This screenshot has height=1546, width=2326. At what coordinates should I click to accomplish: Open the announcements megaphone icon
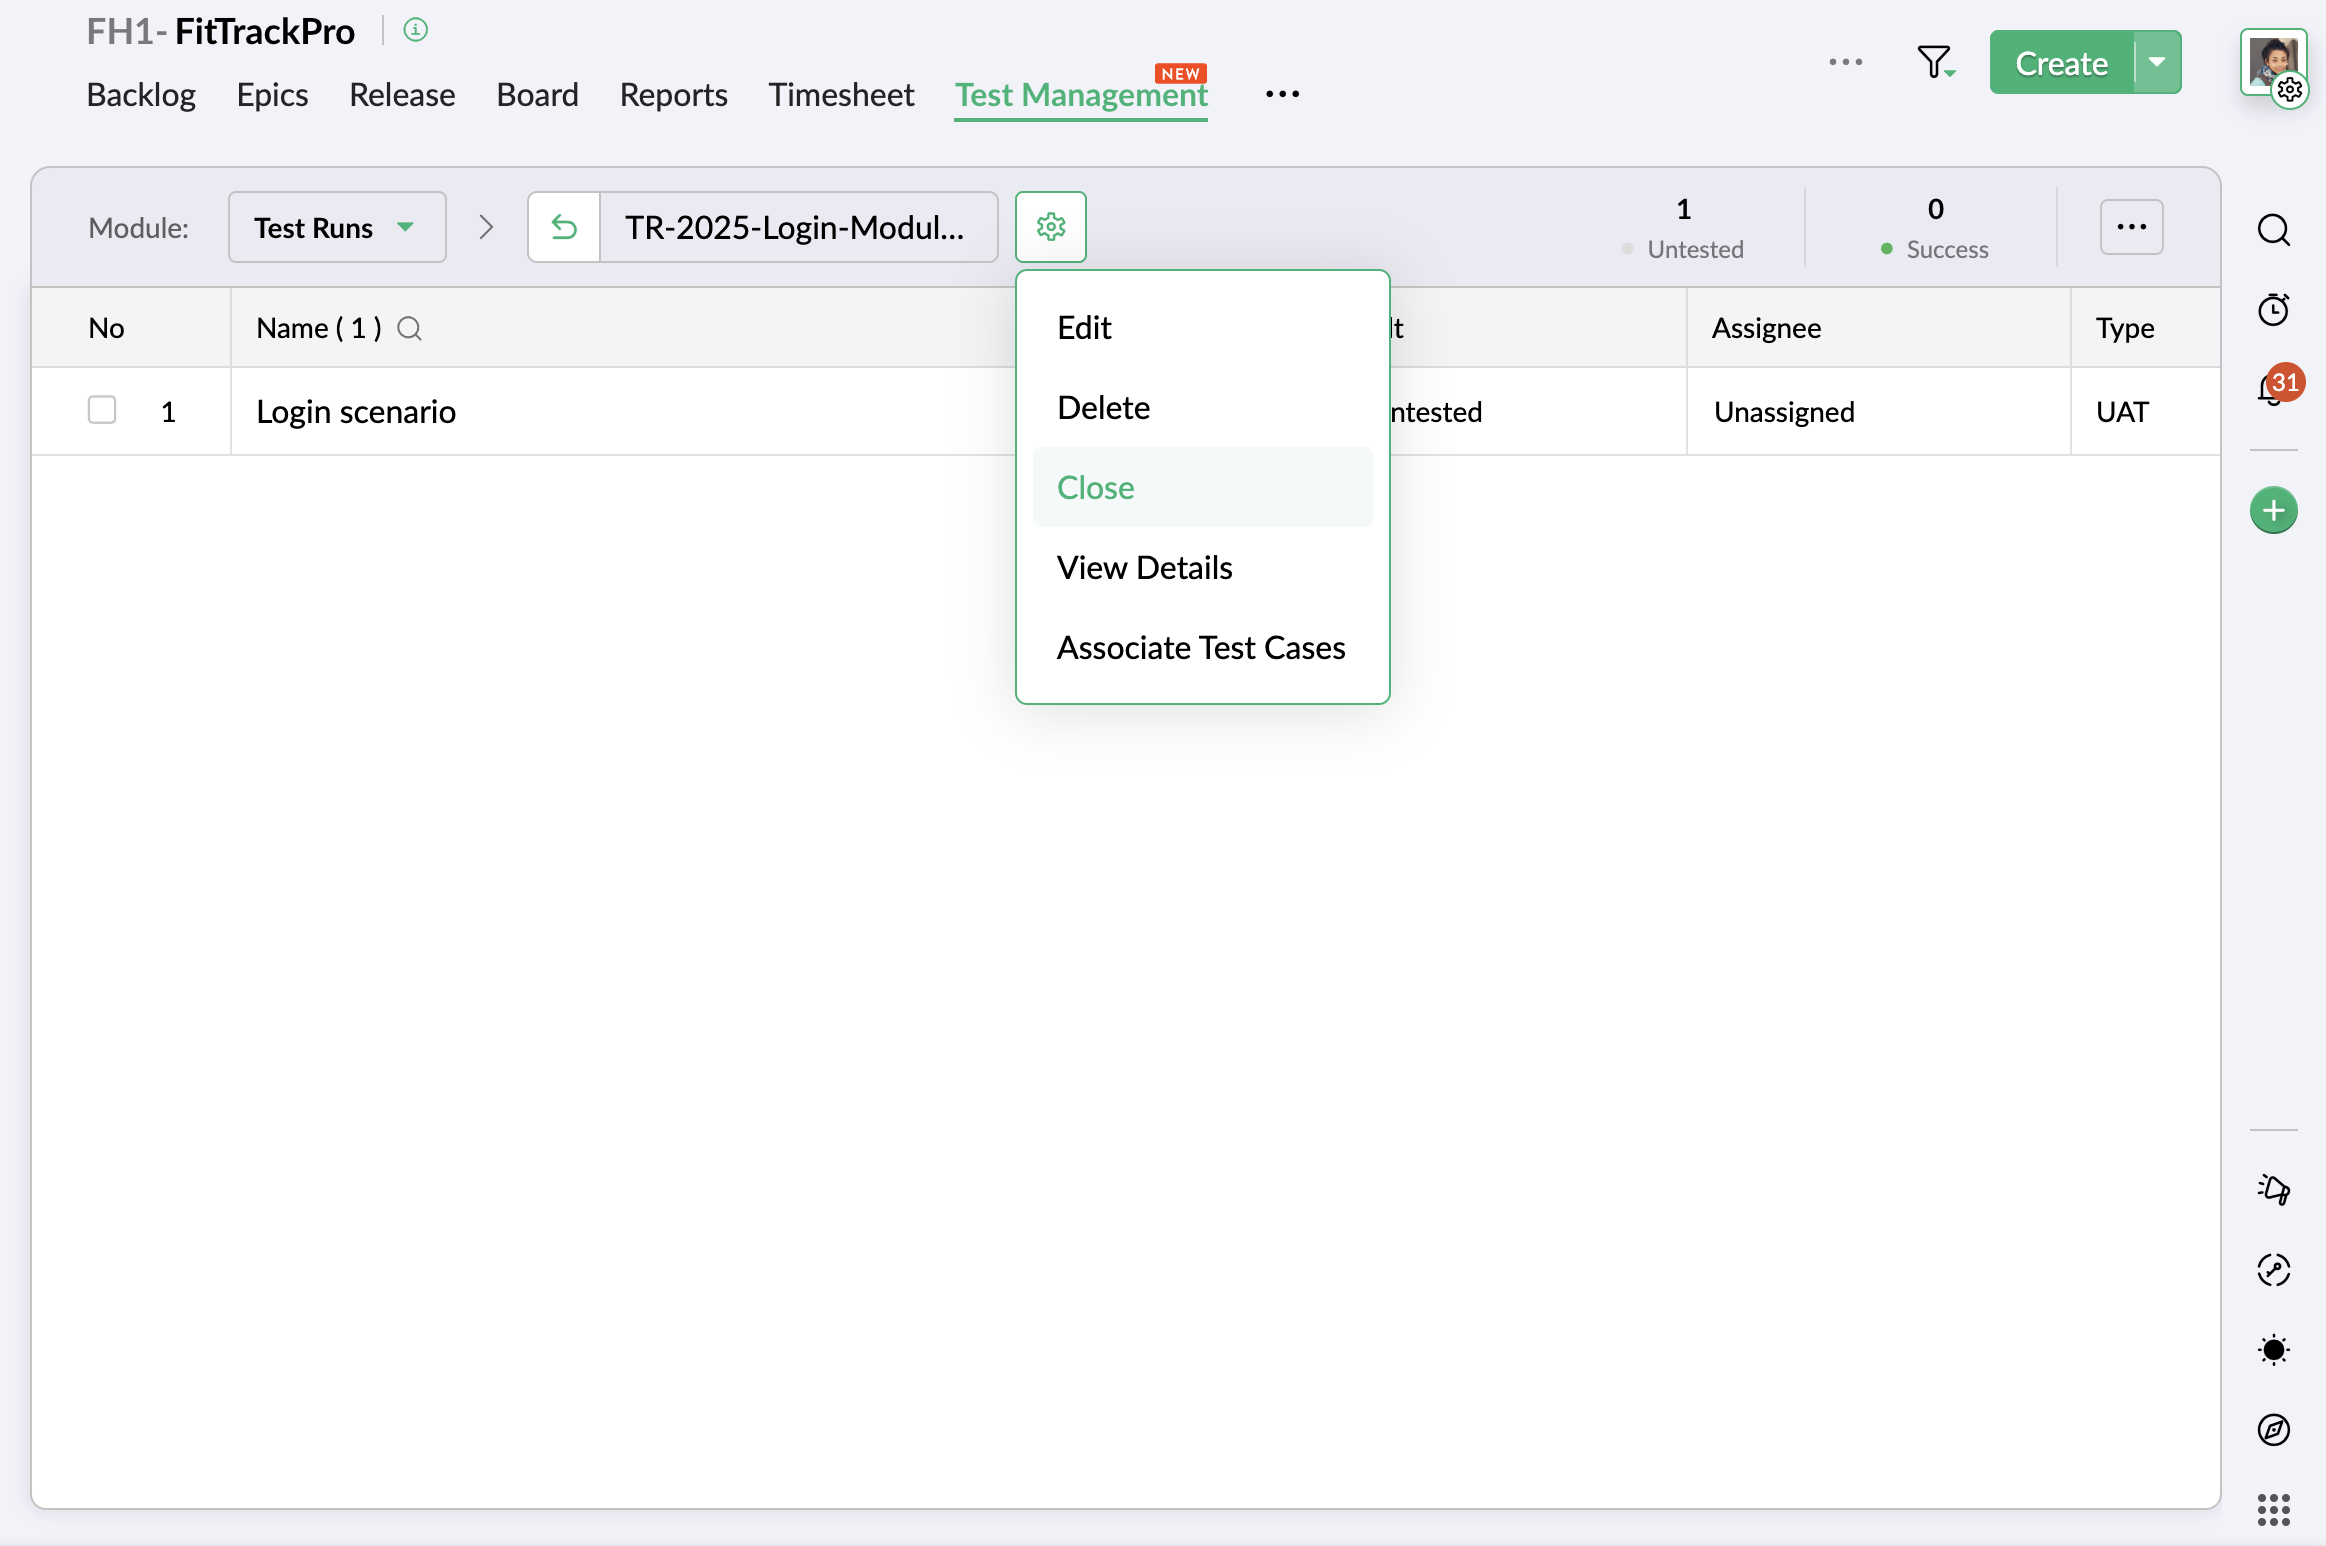point(2273,1189)
